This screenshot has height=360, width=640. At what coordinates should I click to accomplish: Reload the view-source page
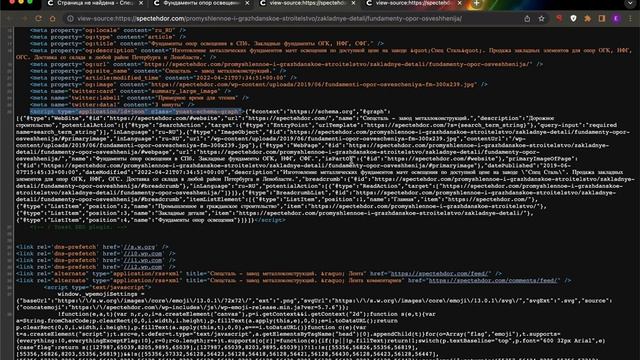pyautogui.click(x=38, y=18)
